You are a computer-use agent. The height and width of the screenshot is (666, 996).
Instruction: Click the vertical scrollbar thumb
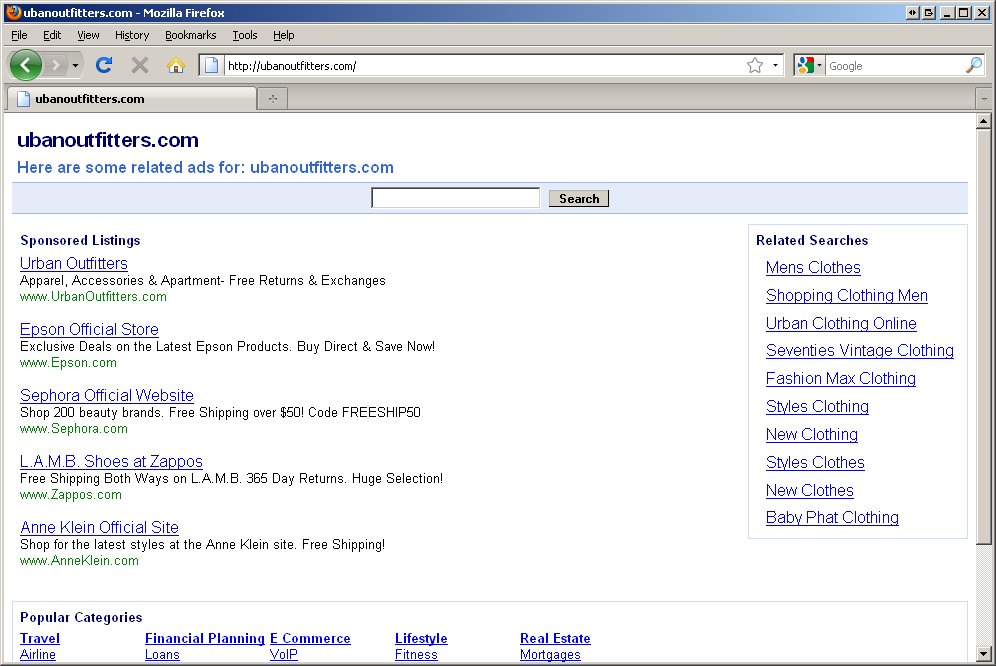point(983,337)
